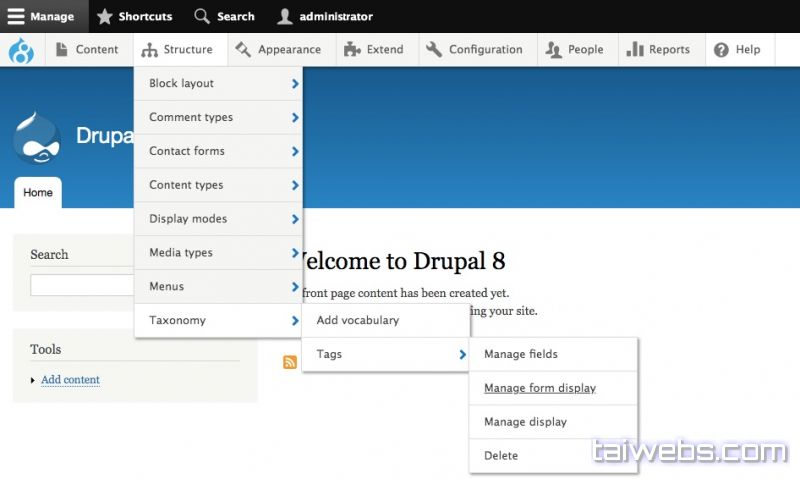Follow the Add content link
Image resolution: width=800 pixels, height=479 pixels.
(x=70, y=380)
